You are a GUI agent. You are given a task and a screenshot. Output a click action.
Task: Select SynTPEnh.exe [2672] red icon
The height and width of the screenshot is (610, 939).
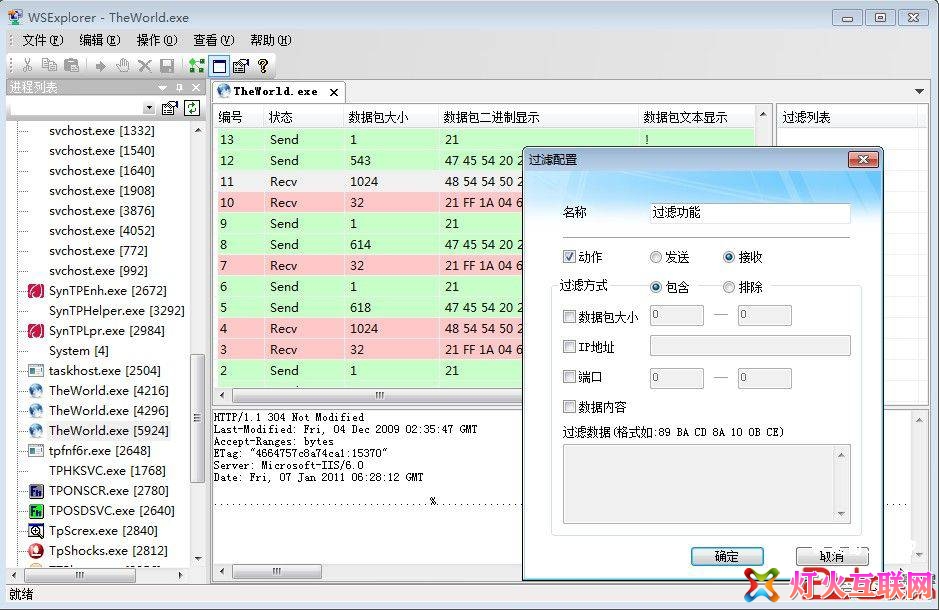[x=36, y=291]
